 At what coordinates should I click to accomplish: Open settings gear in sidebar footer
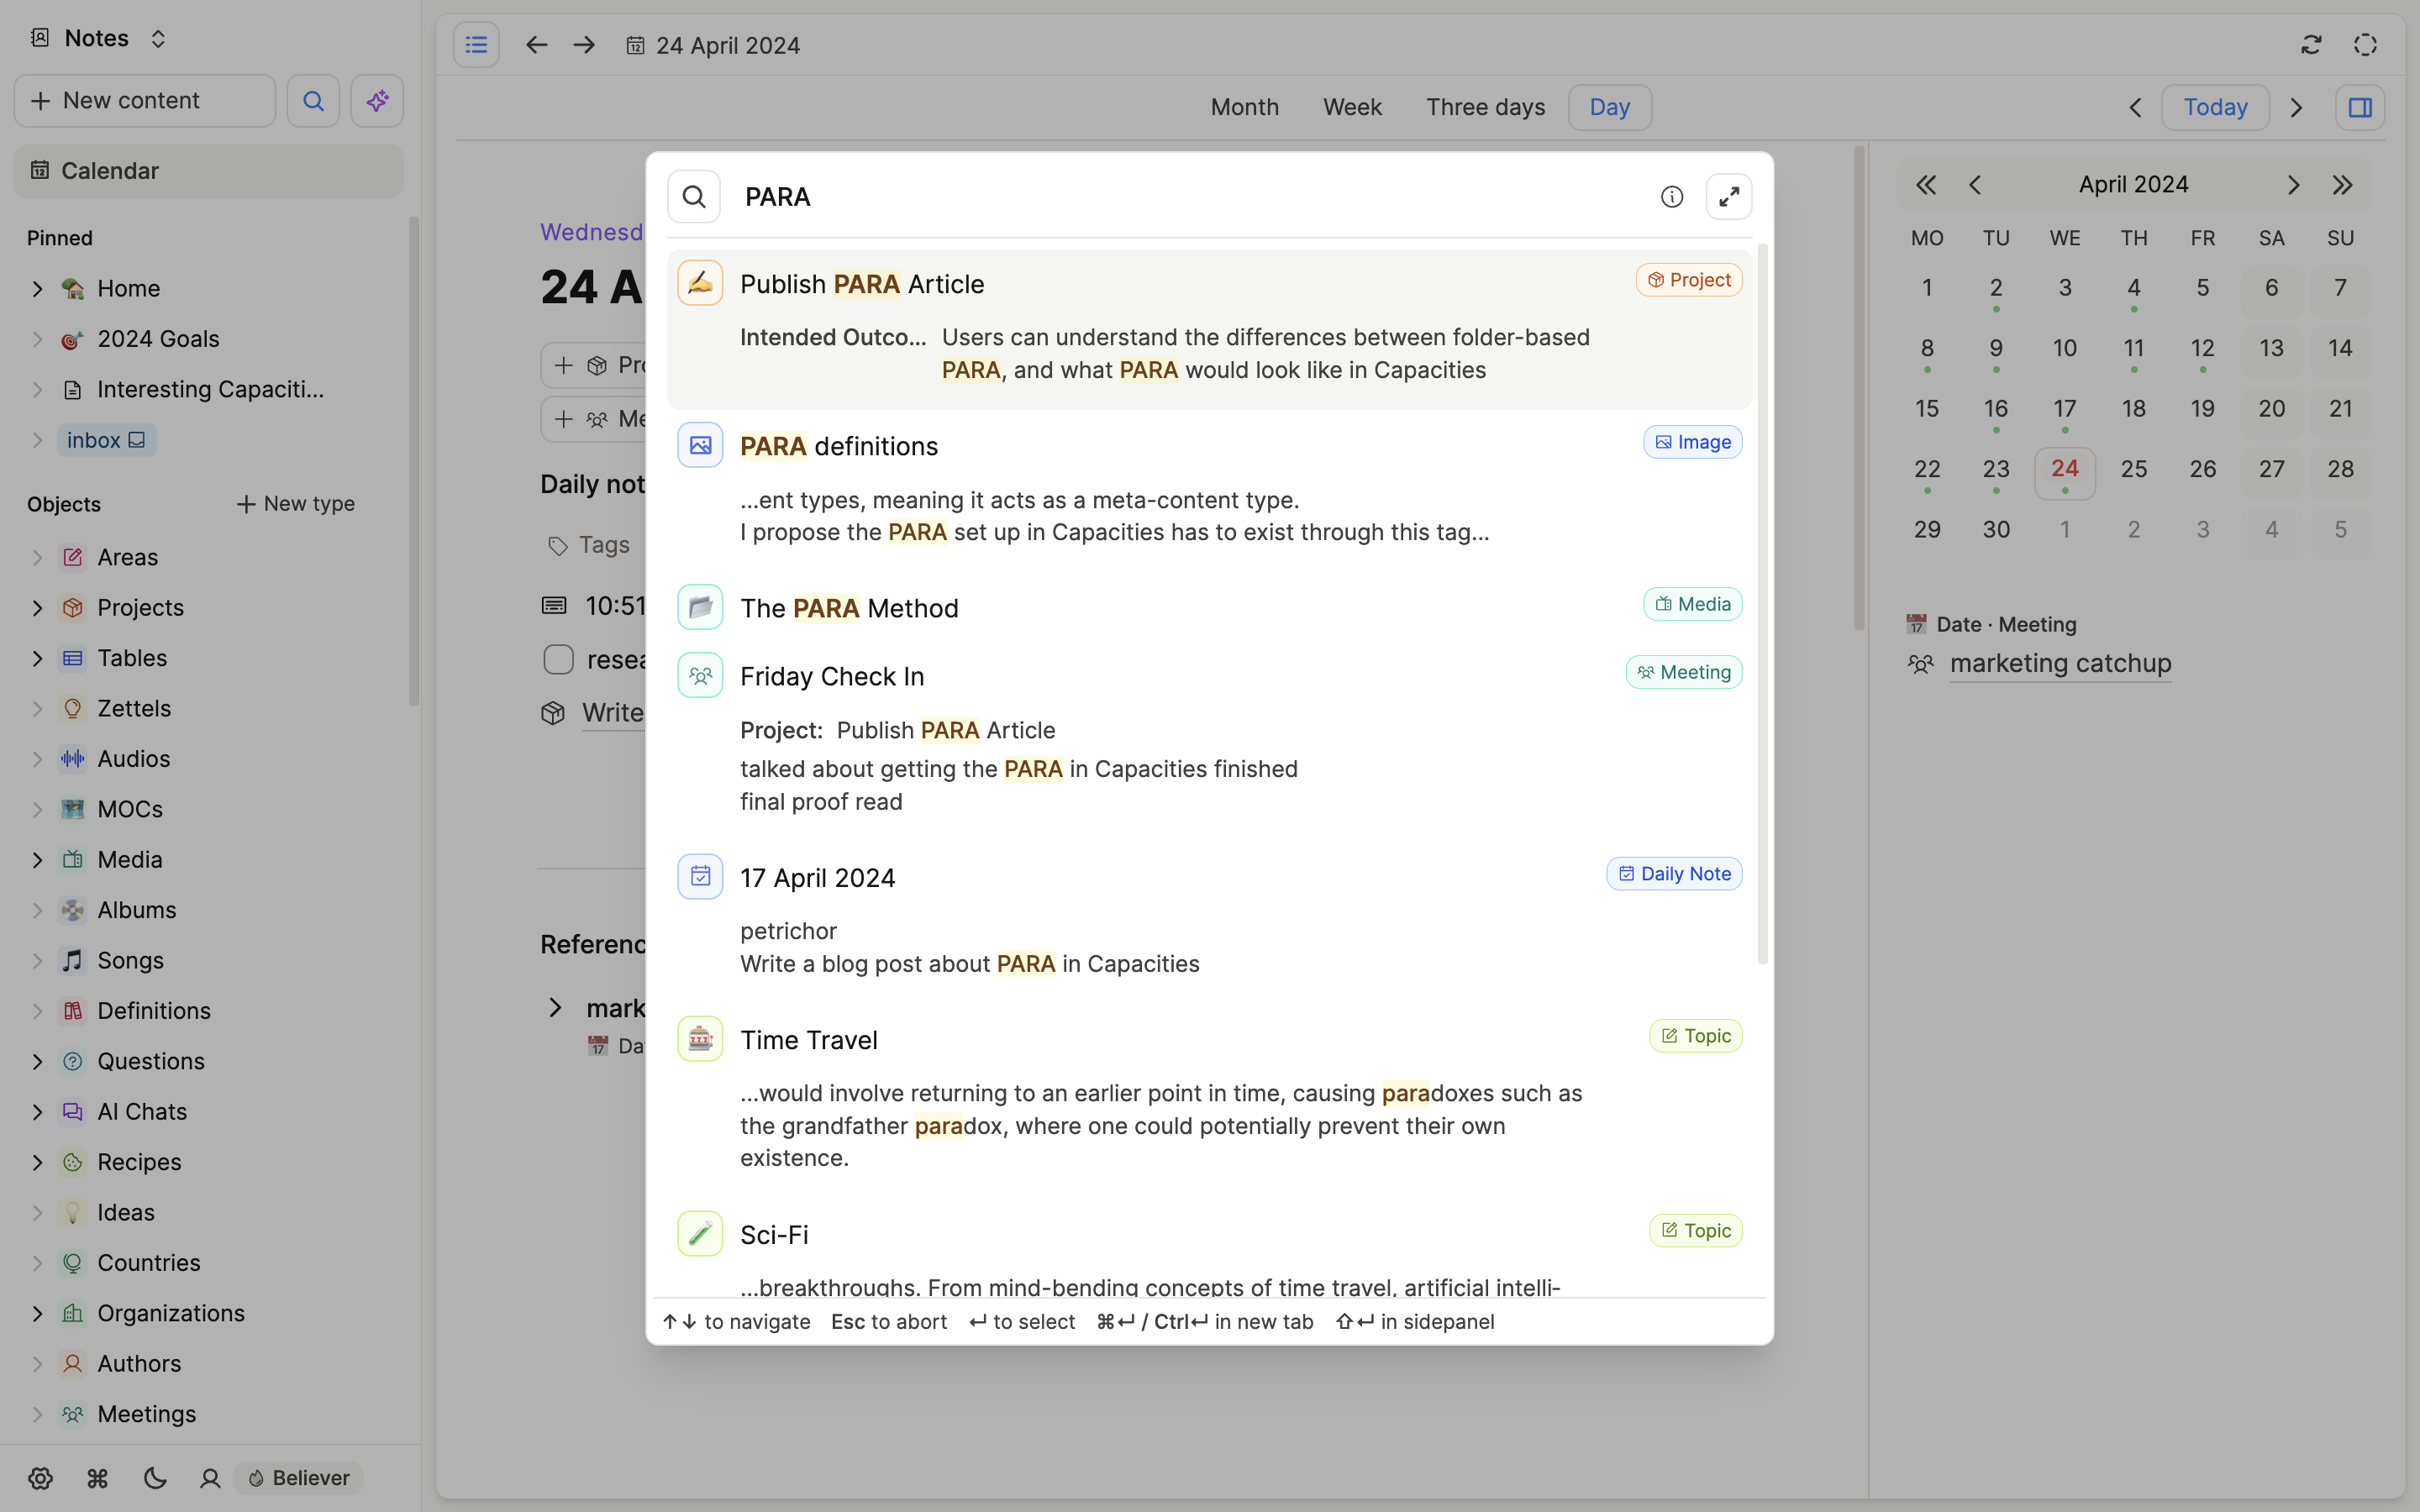[x=40, y=1478]
